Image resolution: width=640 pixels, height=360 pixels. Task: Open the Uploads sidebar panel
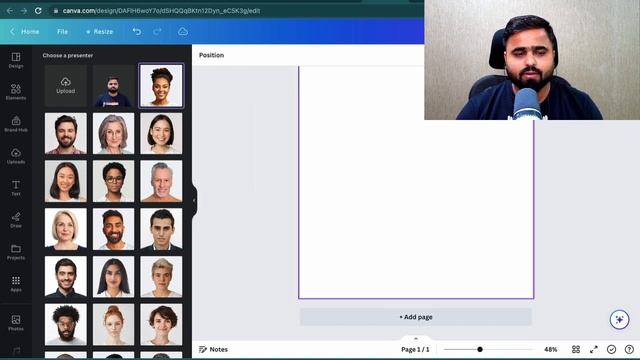tap(16, 156)
